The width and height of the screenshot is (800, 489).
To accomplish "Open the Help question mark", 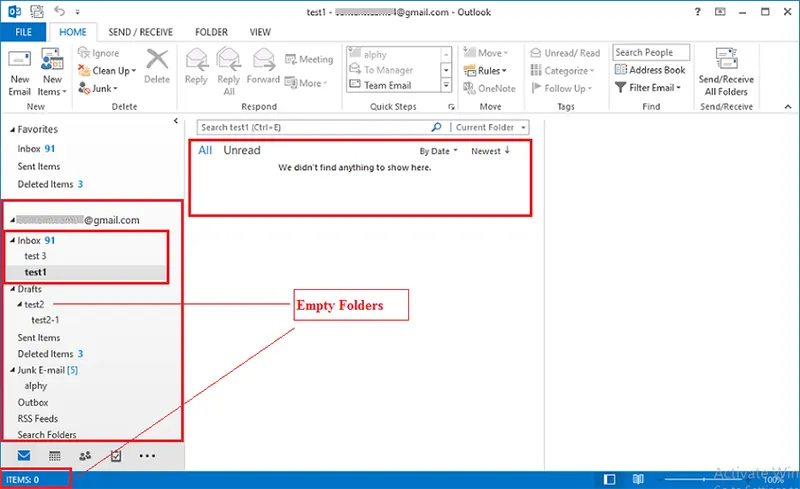I will point(697,11).
